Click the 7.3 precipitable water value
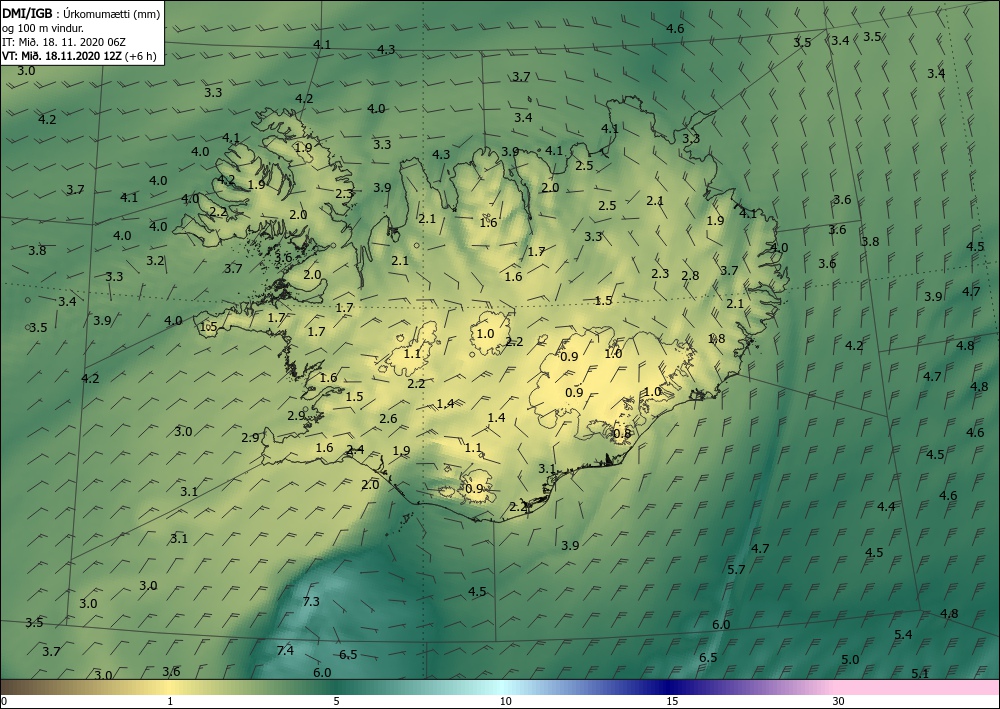This screenshot has height=709, width=1000. 311,601
